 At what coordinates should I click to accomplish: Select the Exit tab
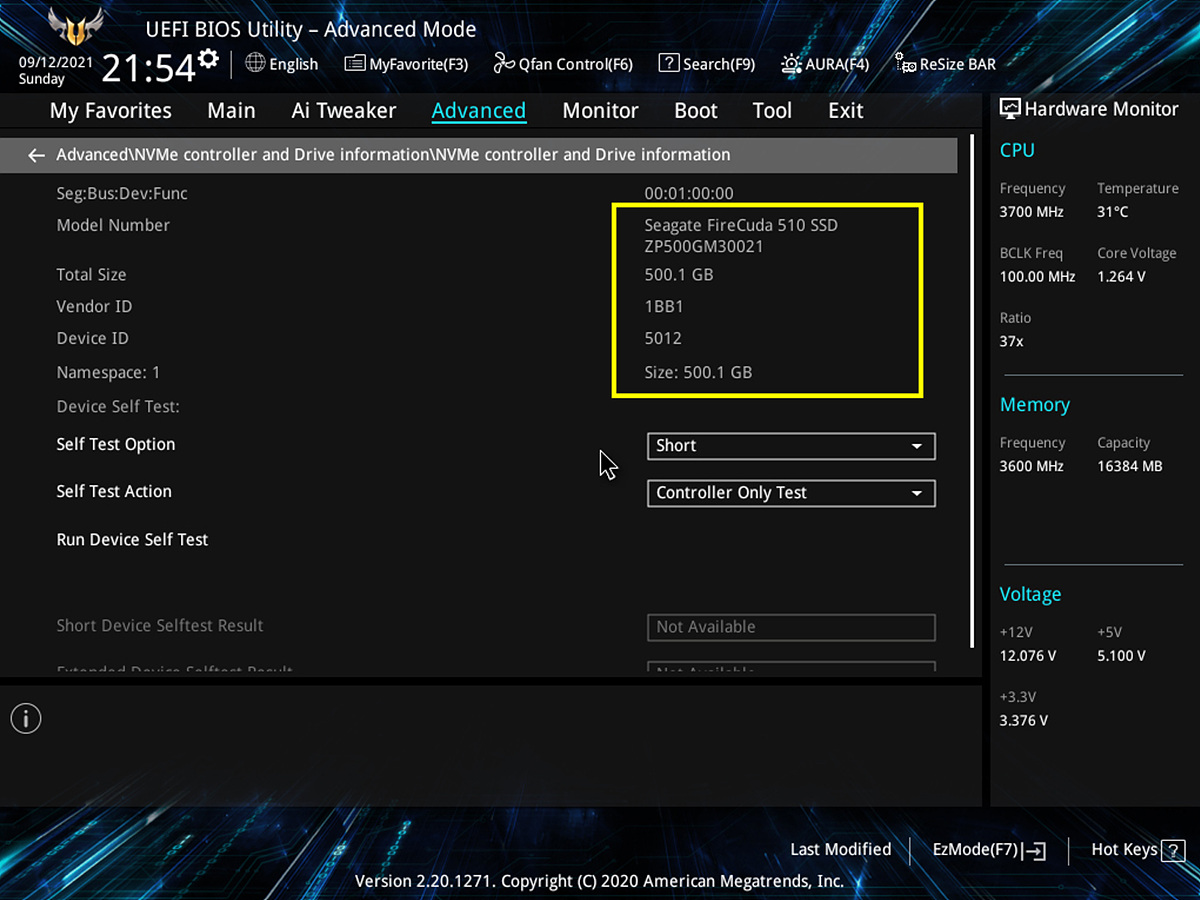[x=845, y=111]
